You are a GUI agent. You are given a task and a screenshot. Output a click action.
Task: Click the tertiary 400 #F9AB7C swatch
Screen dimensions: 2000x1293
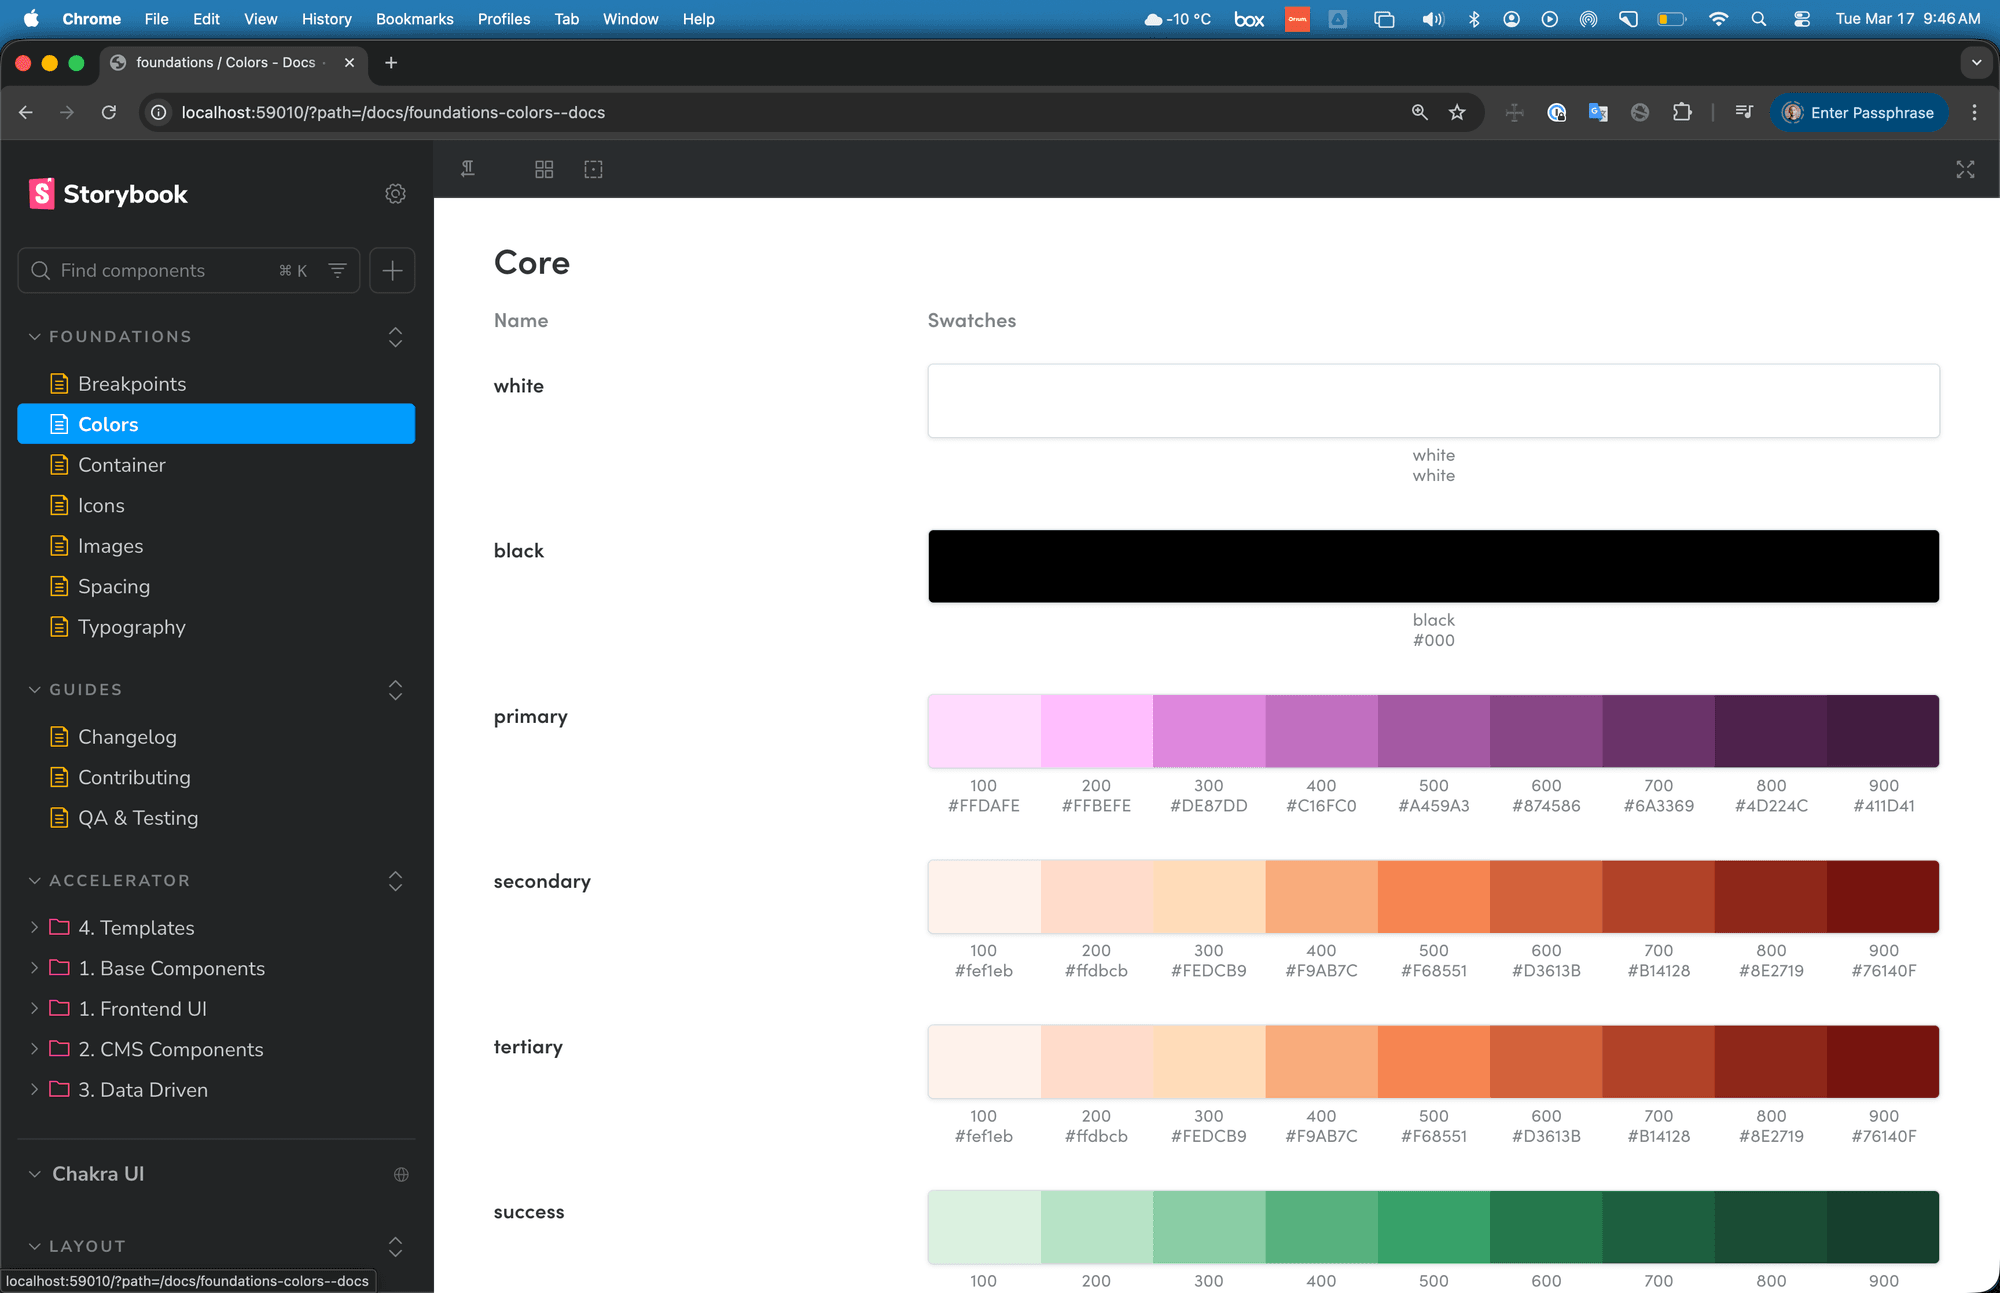(x=1321, y=1061)
